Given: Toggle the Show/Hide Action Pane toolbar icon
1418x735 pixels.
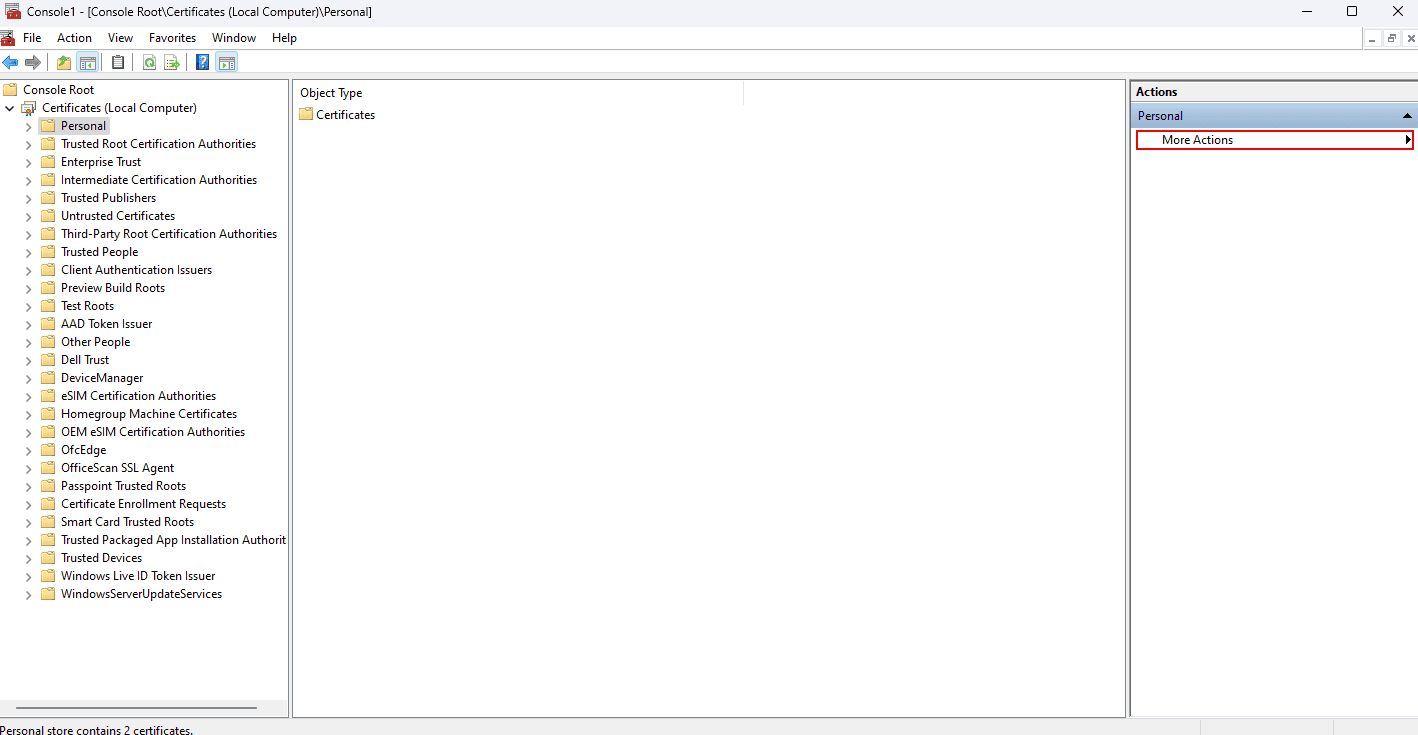Looking at the screenshot, I should pos(227,63).
